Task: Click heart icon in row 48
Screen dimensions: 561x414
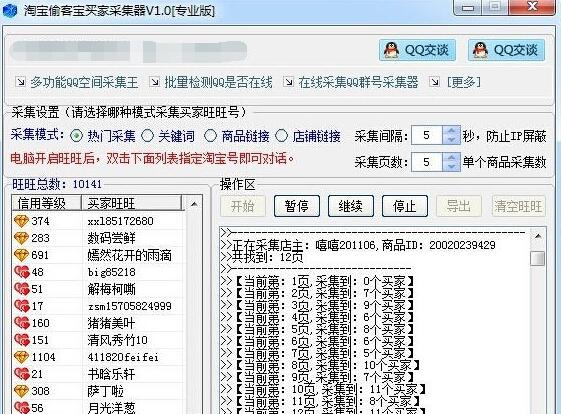Action: coord(21,272)
